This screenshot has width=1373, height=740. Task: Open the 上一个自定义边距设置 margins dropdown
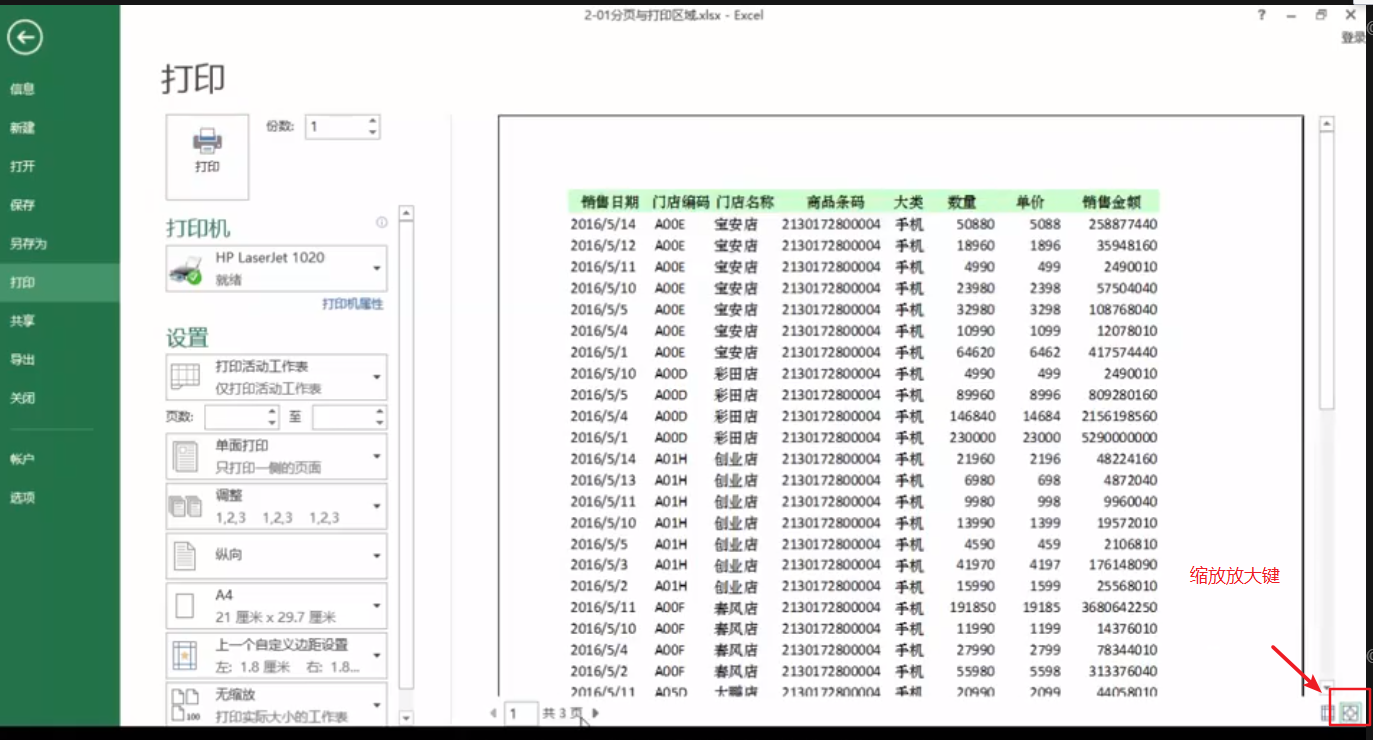click(276, 655)
